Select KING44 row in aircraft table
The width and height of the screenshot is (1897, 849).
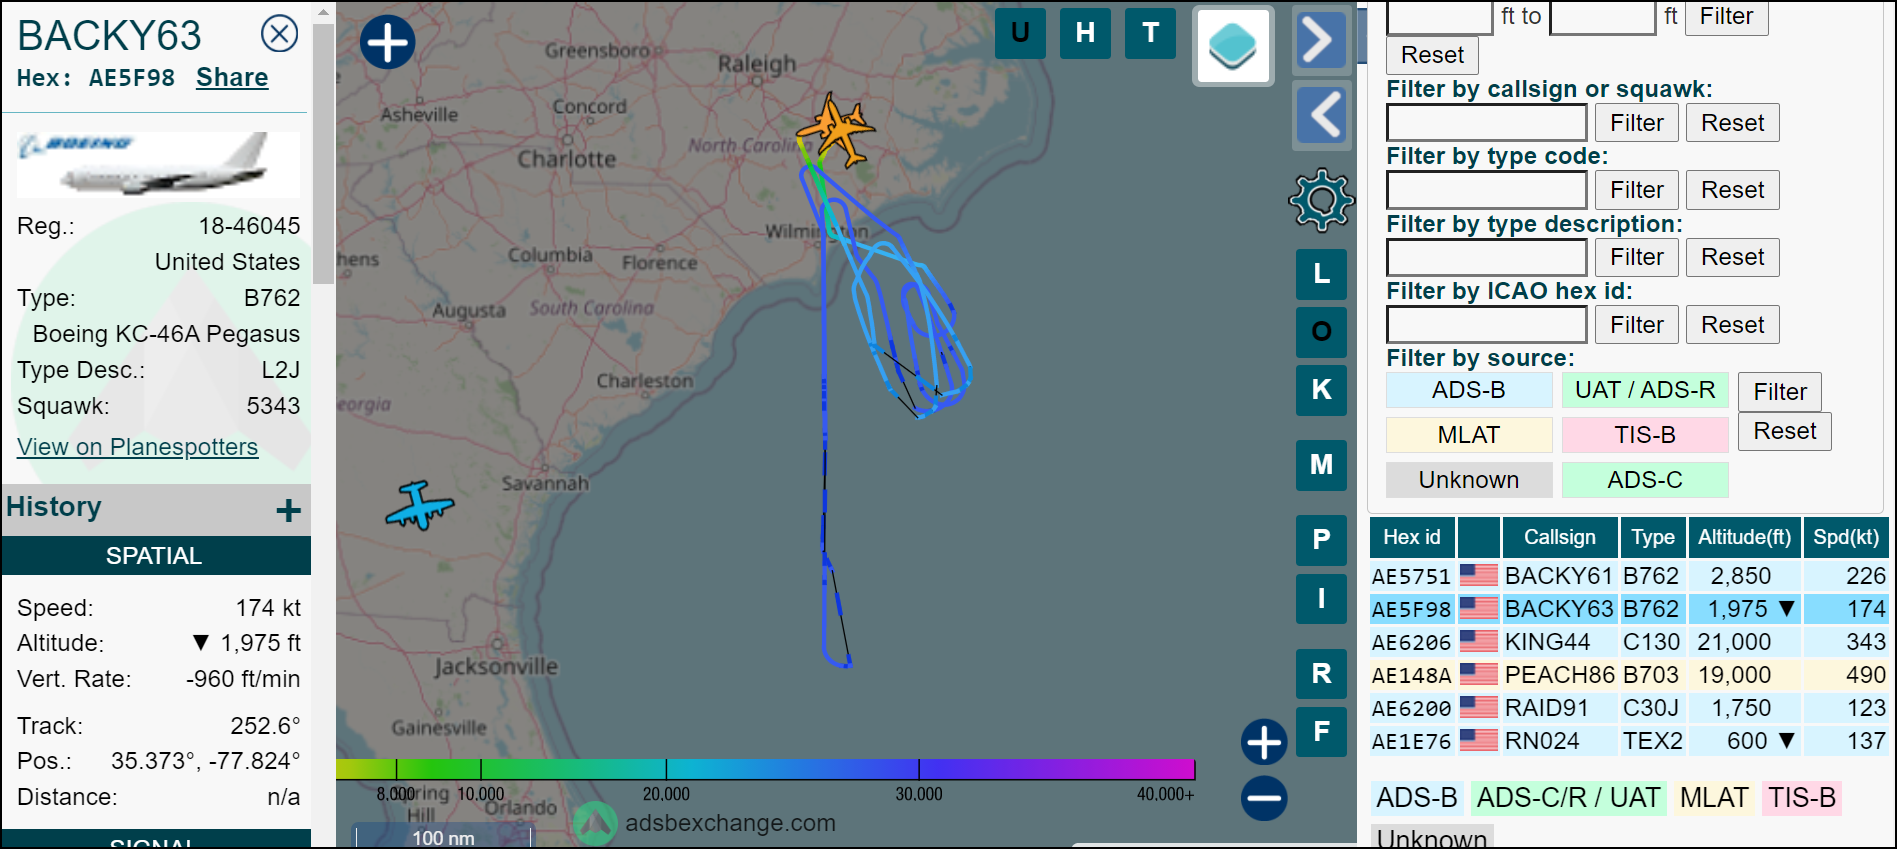click(1629, 642)
